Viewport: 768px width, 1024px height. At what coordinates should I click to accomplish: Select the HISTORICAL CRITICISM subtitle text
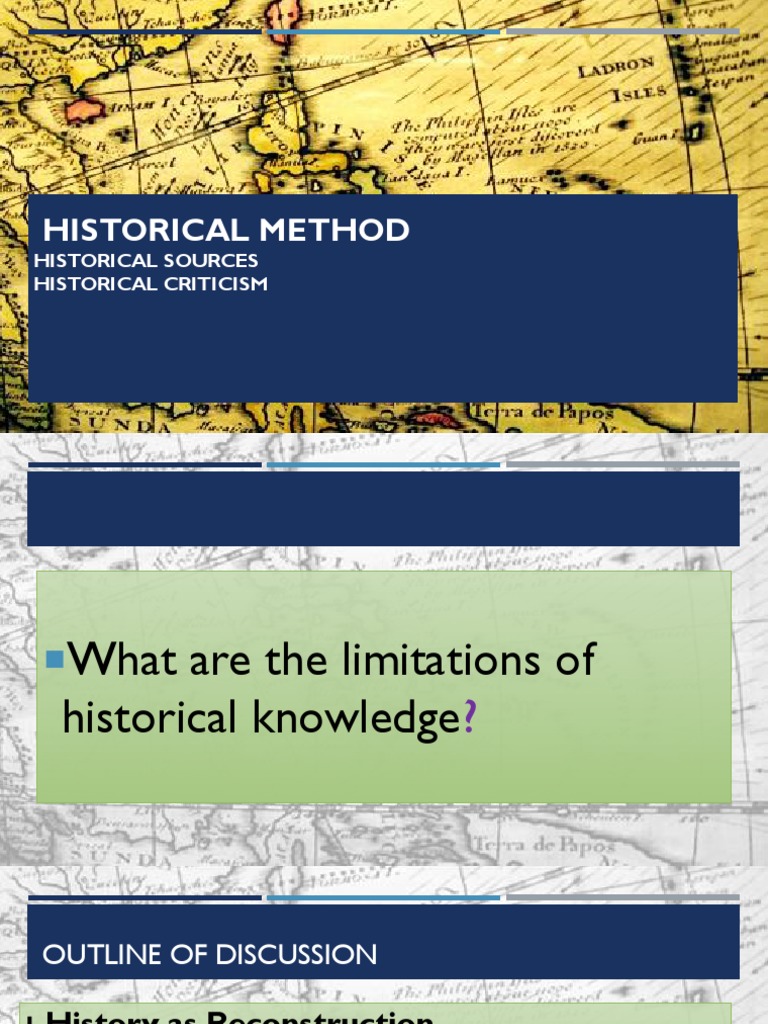(x=150, y=284)
